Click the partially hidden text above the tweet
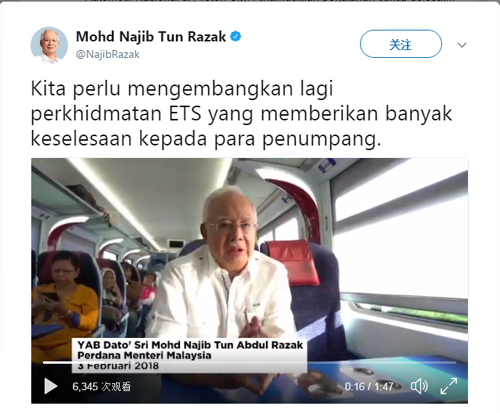Image resolution: width=500 pixels, height=413 pixels. (250, 1)
